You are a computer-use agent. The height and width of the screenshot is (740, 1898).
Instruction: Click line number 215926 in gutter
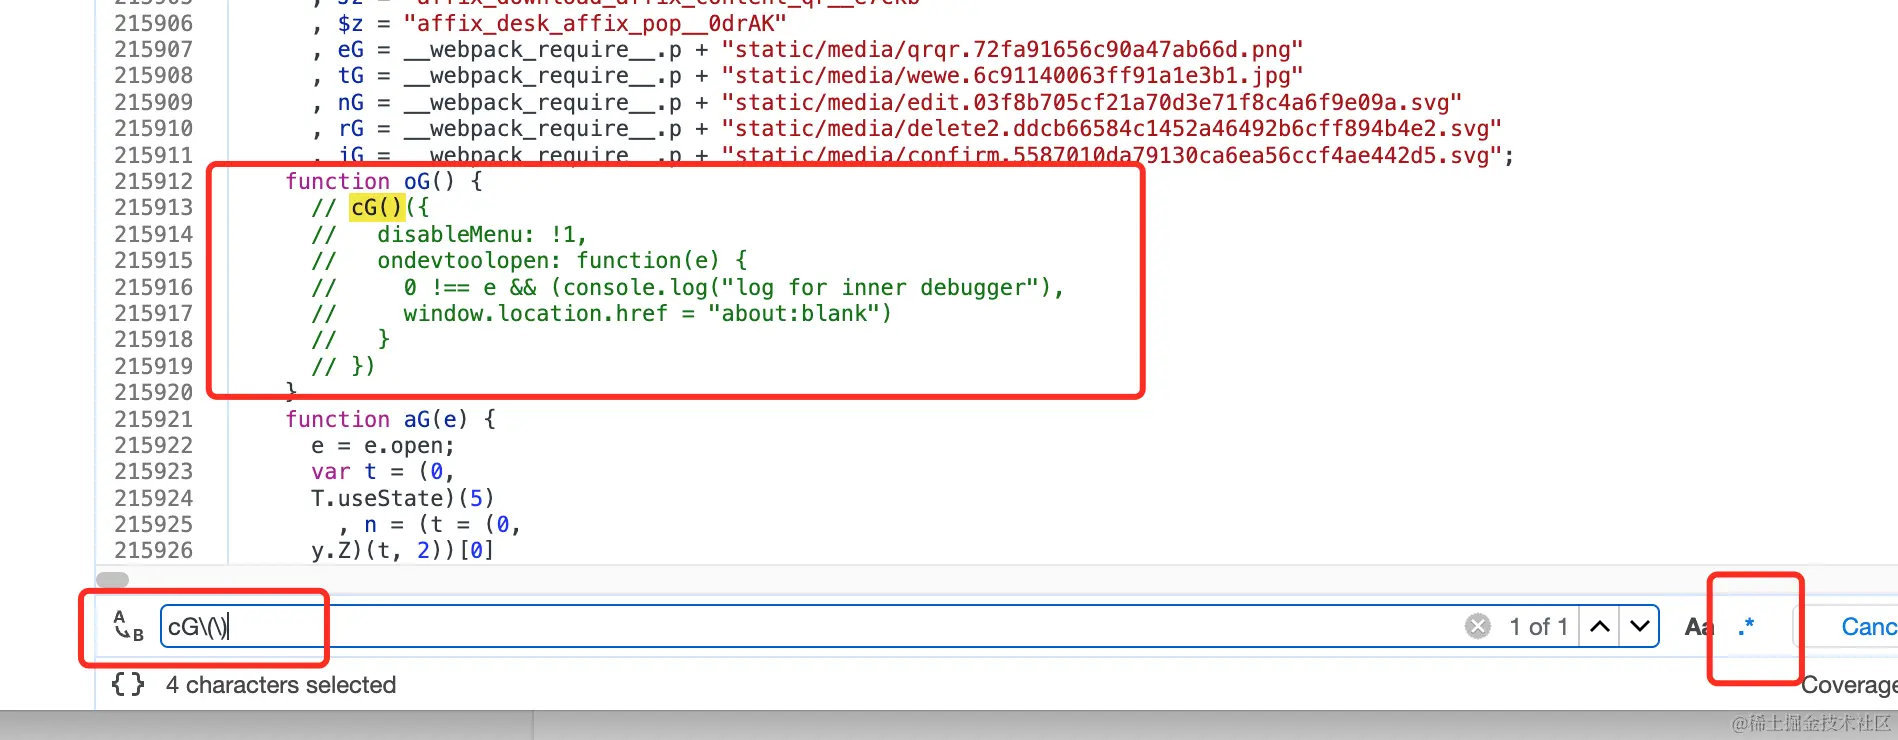click(x=153, y=550)
